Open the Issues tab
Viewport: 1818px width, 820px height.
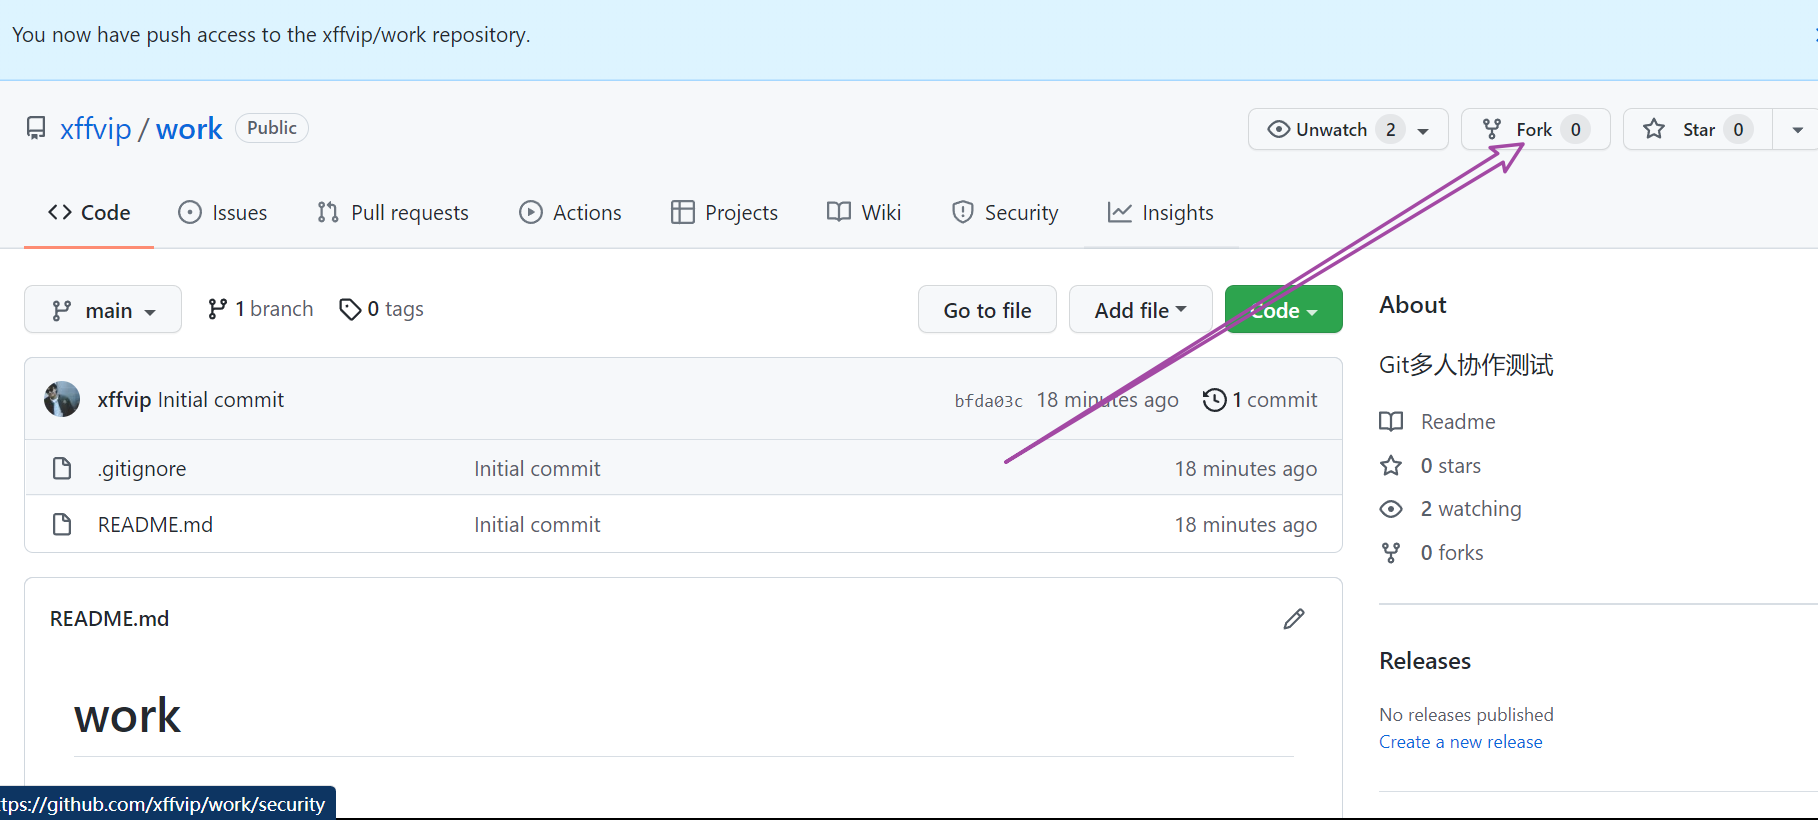point(223,213)
